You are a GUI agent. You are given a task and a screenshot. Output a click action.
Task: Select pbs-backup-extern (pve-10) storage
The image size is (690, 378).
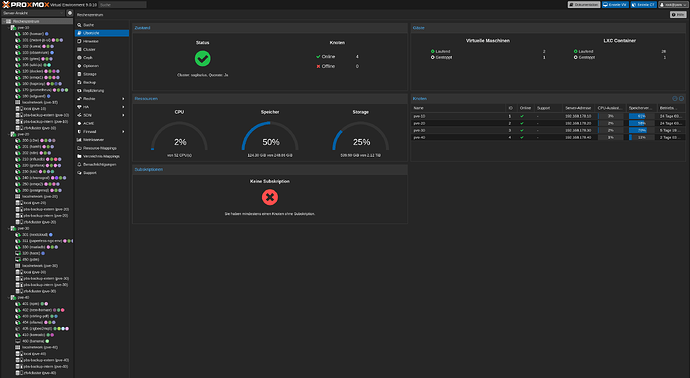pyautogui.click(x=46, y=115)
